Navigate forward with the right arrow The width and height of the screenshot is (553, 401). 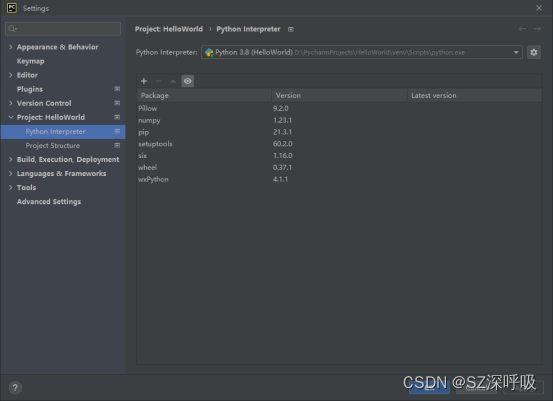[537, 29]
